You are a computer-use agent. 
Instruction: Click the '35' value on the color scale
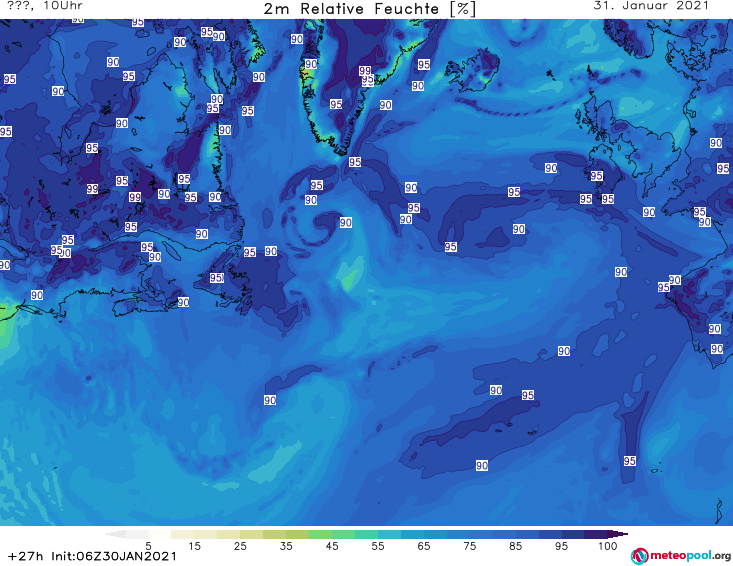[x=286, y=546]
